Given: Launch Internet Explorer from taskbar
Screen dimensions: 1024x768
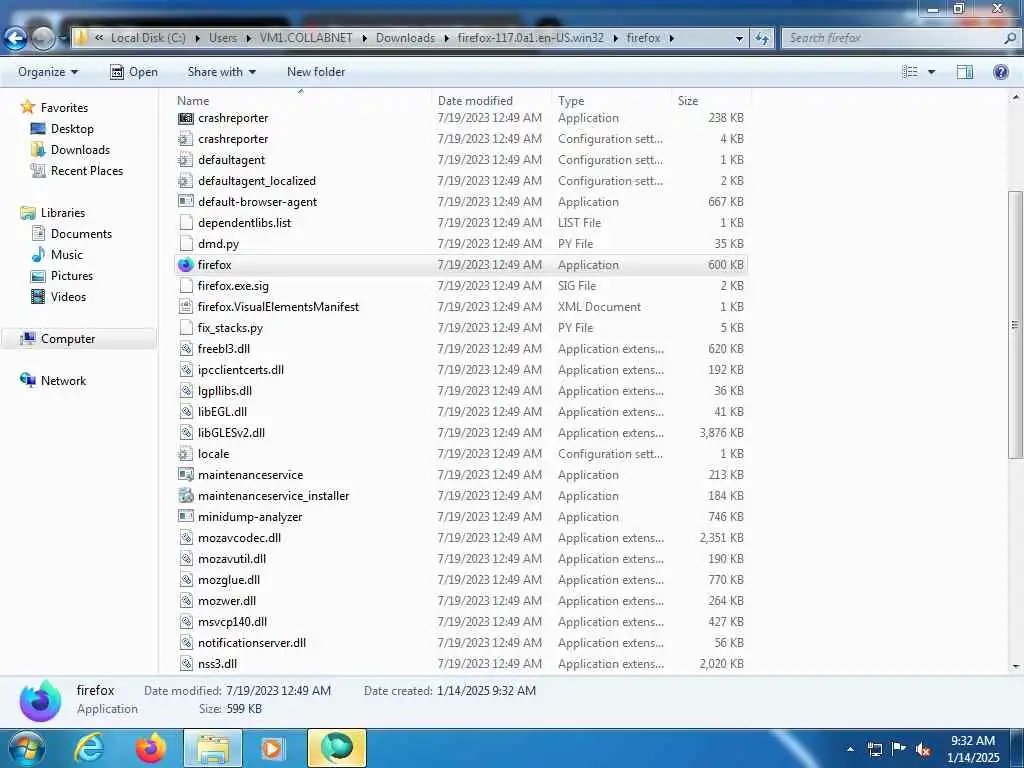Looking at the screenshot, I should pyautogui.click(x=88, y=748).
